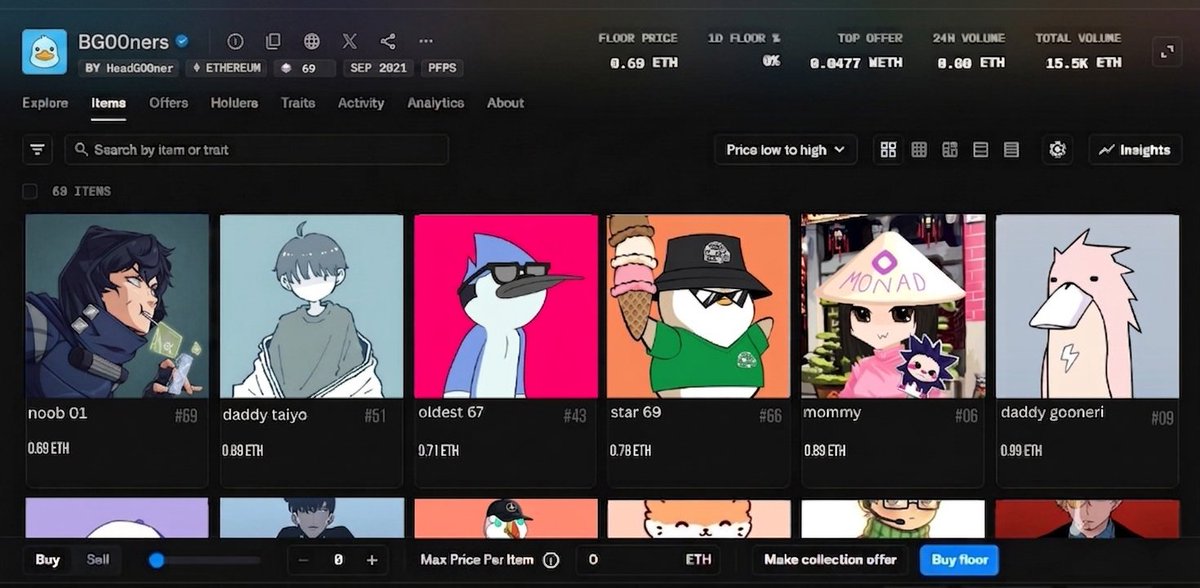Select the compact grid view icon
1200x588 pixels.
pos(919,150)
